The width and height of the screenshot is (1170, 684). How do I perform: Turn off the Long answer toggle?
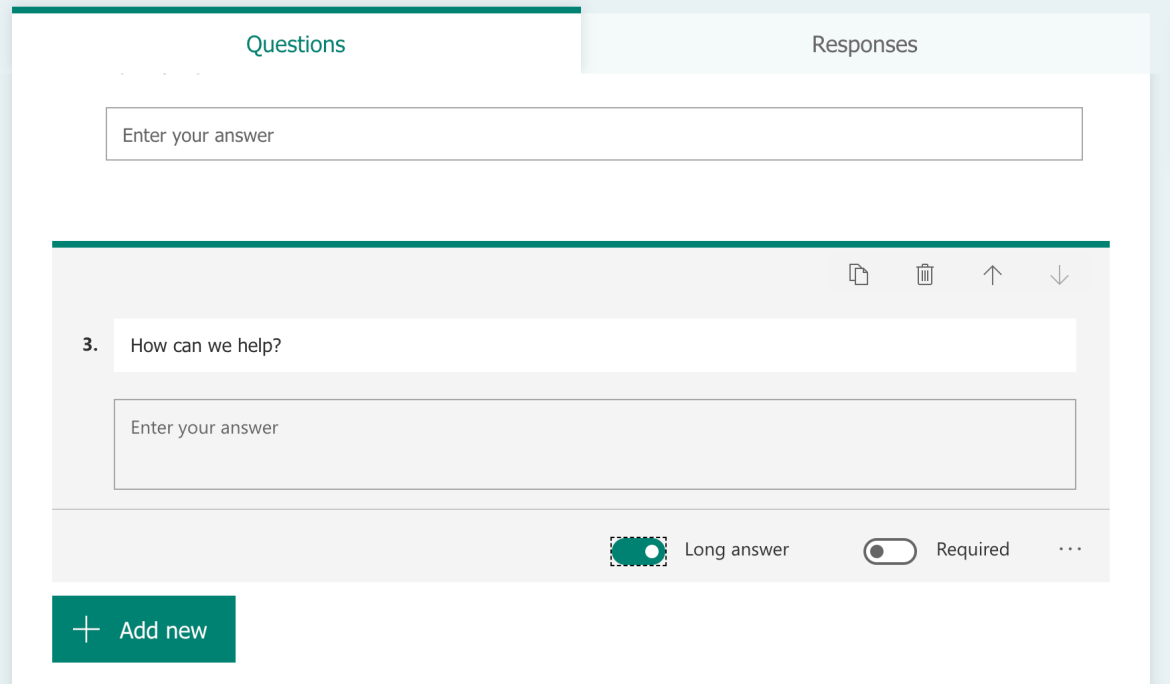tap(639, 551)
